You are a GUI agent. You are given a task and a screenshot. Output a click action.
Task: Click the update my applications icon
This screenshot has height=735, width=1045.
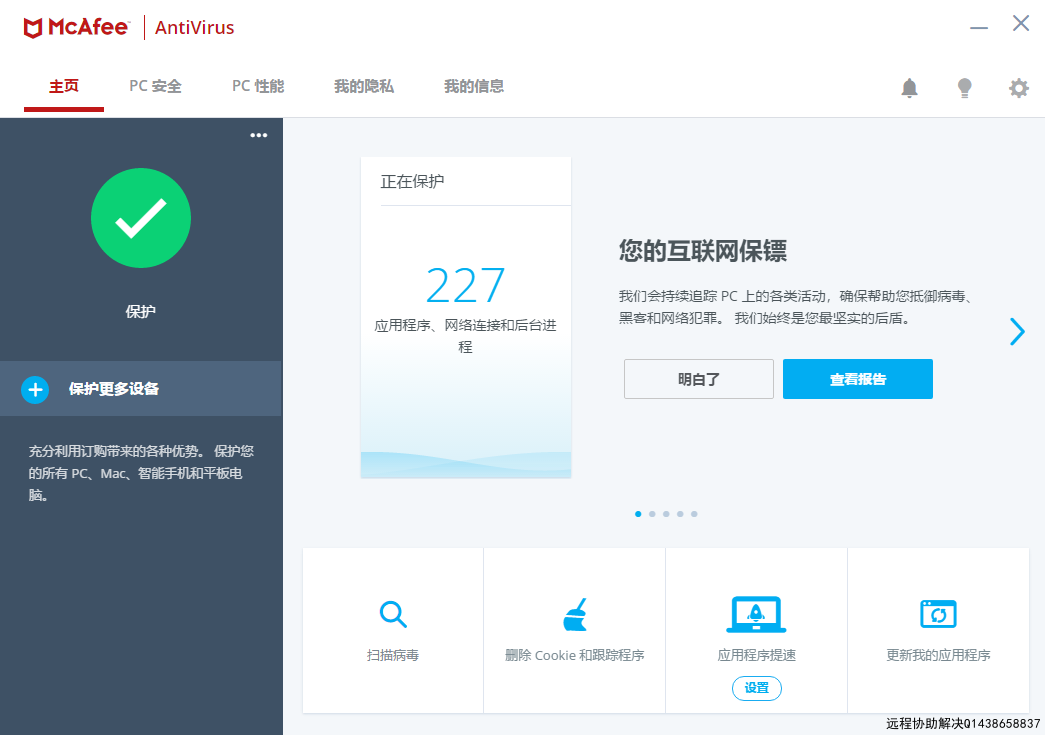938,614
